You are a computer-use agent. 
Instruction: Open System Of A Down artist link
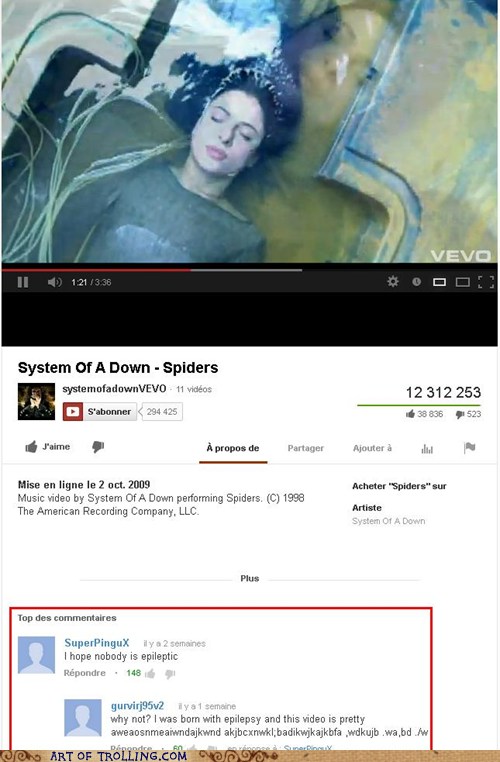[389, 521]
